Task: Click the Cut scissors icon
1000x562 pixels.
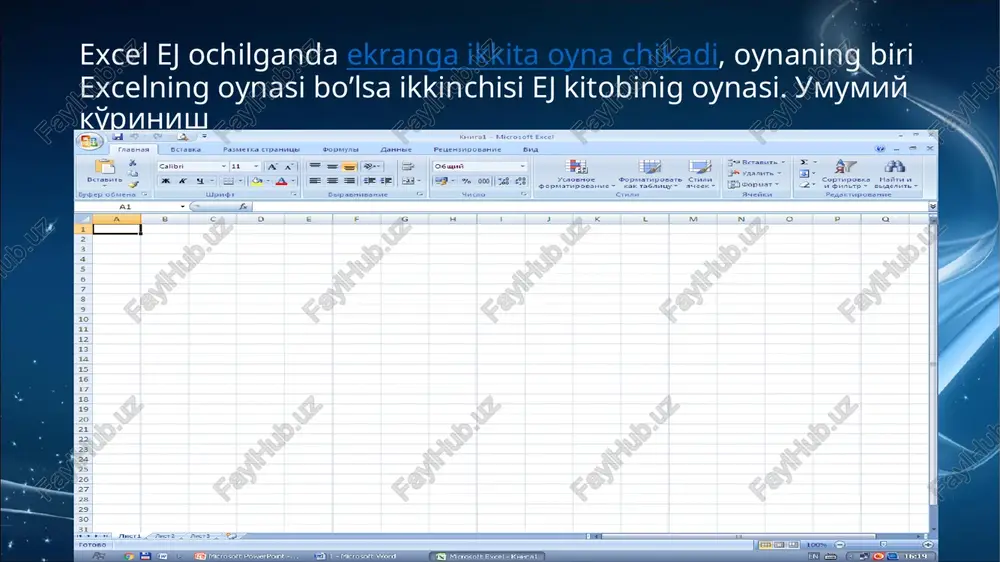Action: coord(133,163)
